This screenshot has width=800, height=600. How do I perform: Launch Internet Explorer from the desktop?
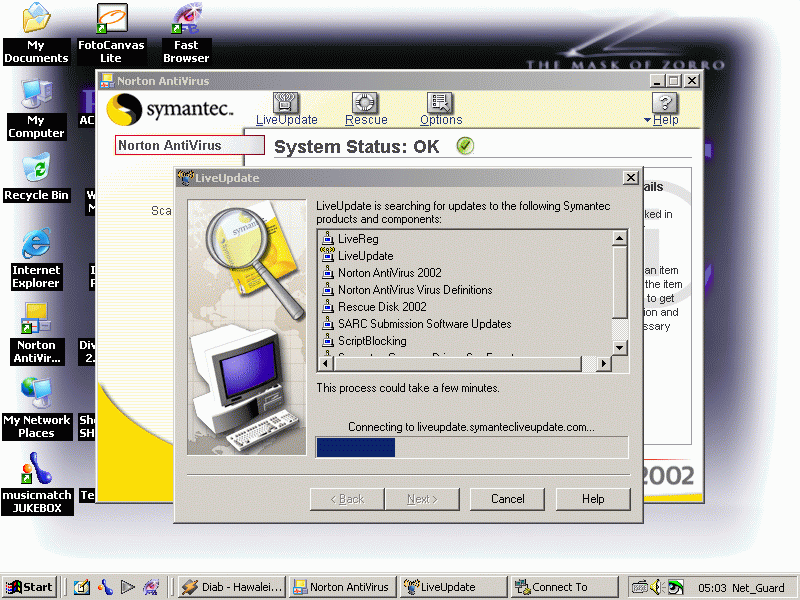pyautogui.click(x=36, y=259)
